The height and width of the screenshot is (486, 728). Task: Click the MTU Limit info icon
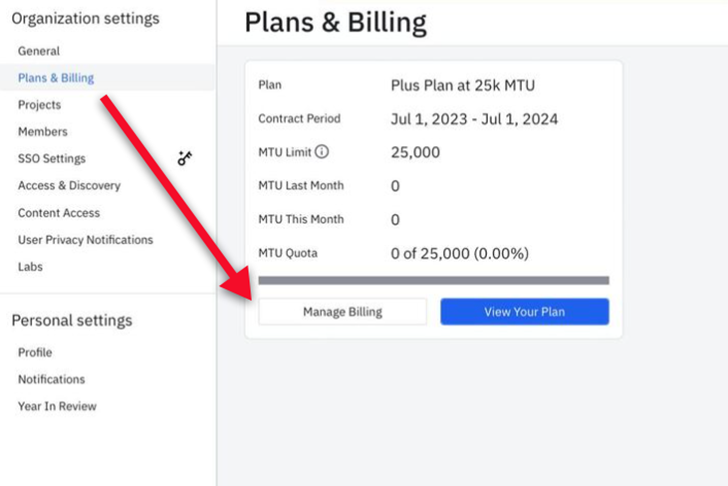pos(322,152)
